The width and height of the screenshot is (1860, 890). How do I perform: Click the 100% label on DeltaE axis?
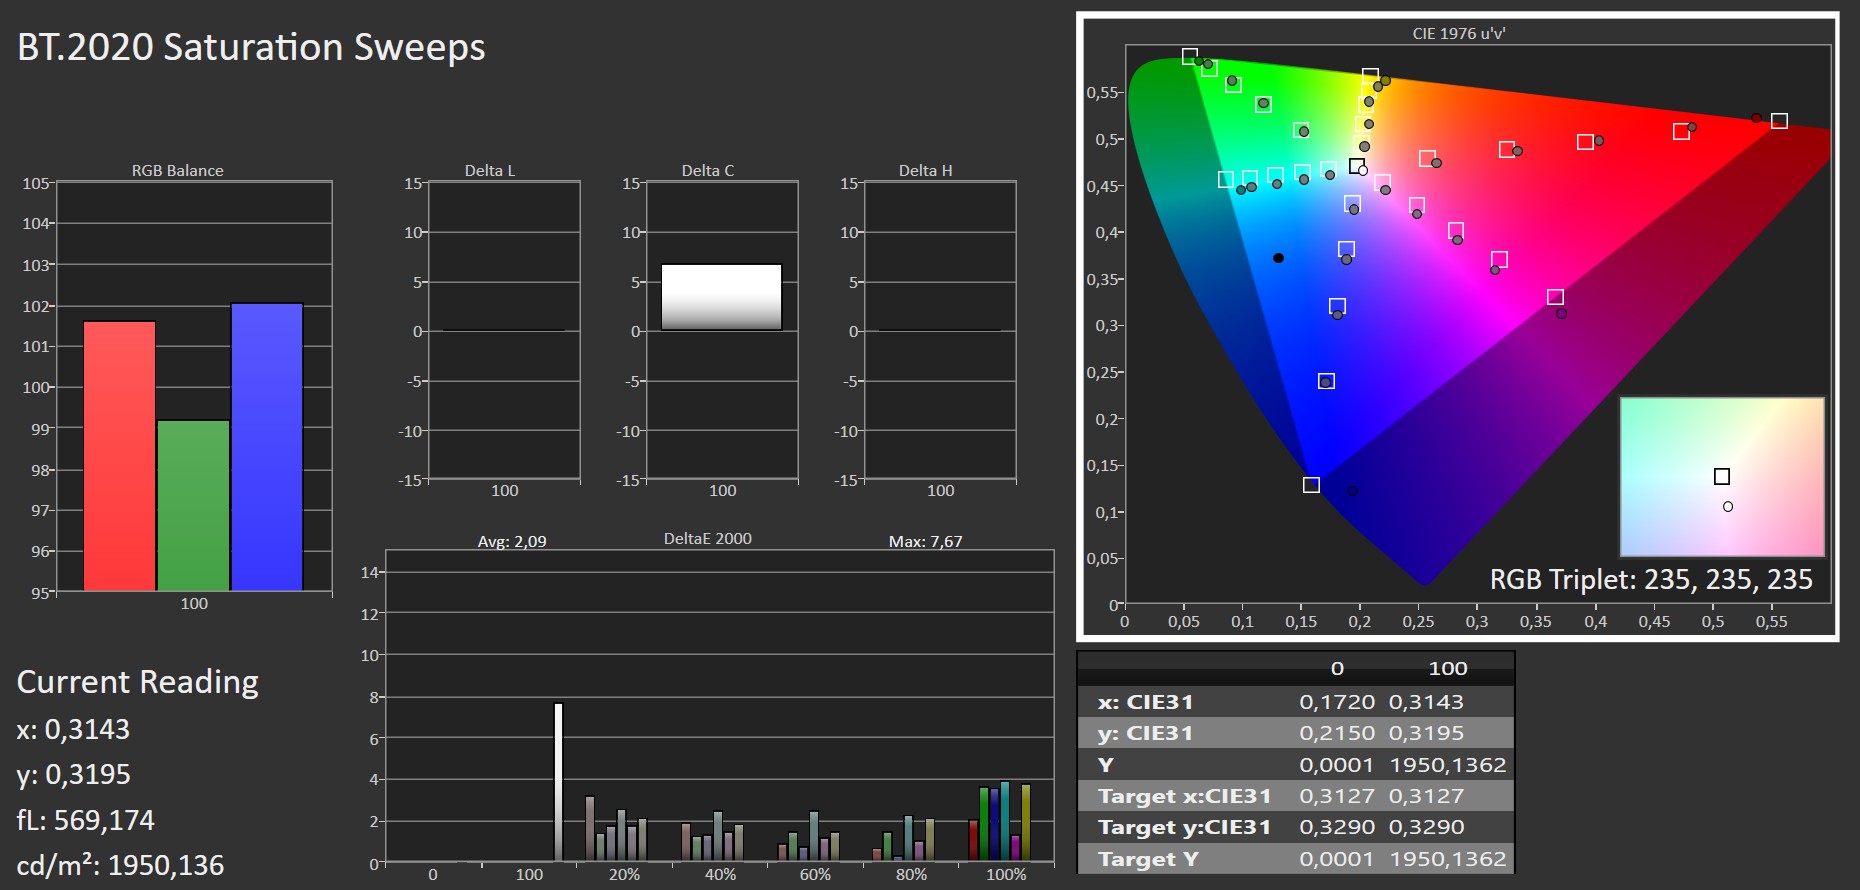pyautogui.click(x=1006, y=874)
